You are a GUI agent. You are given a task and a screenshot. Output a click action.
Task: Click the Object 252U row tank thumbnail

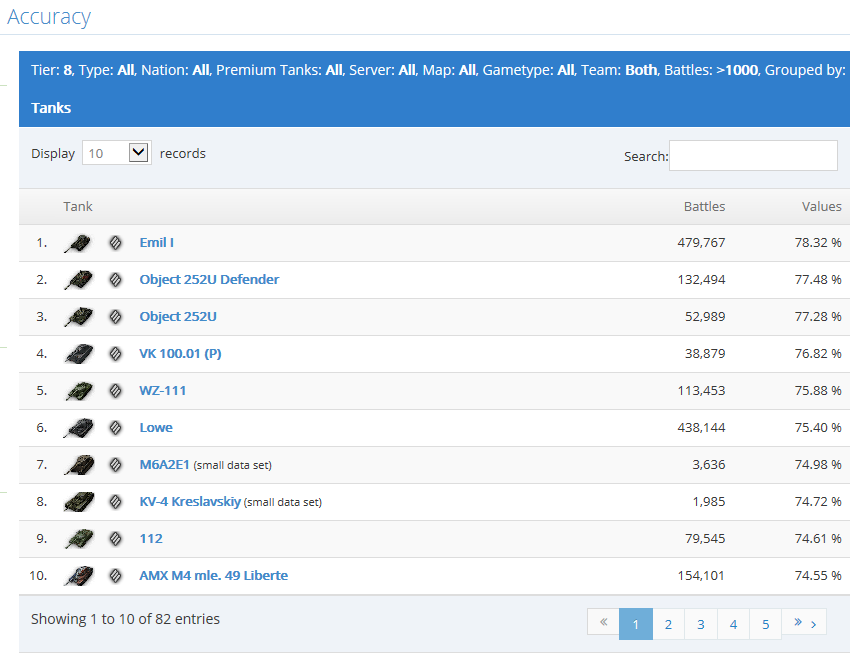point(78,317)
